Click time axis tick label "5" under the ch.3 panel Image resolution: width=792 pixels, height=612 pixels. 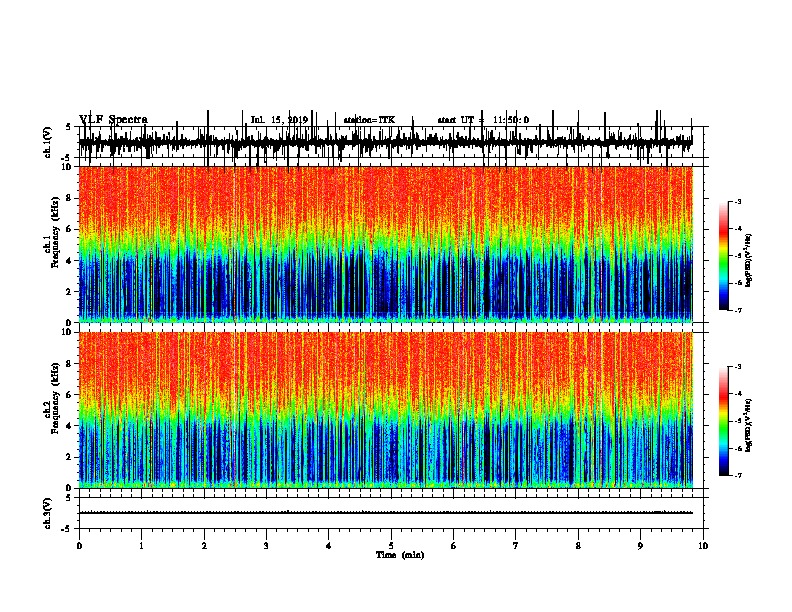click(391, 546)
